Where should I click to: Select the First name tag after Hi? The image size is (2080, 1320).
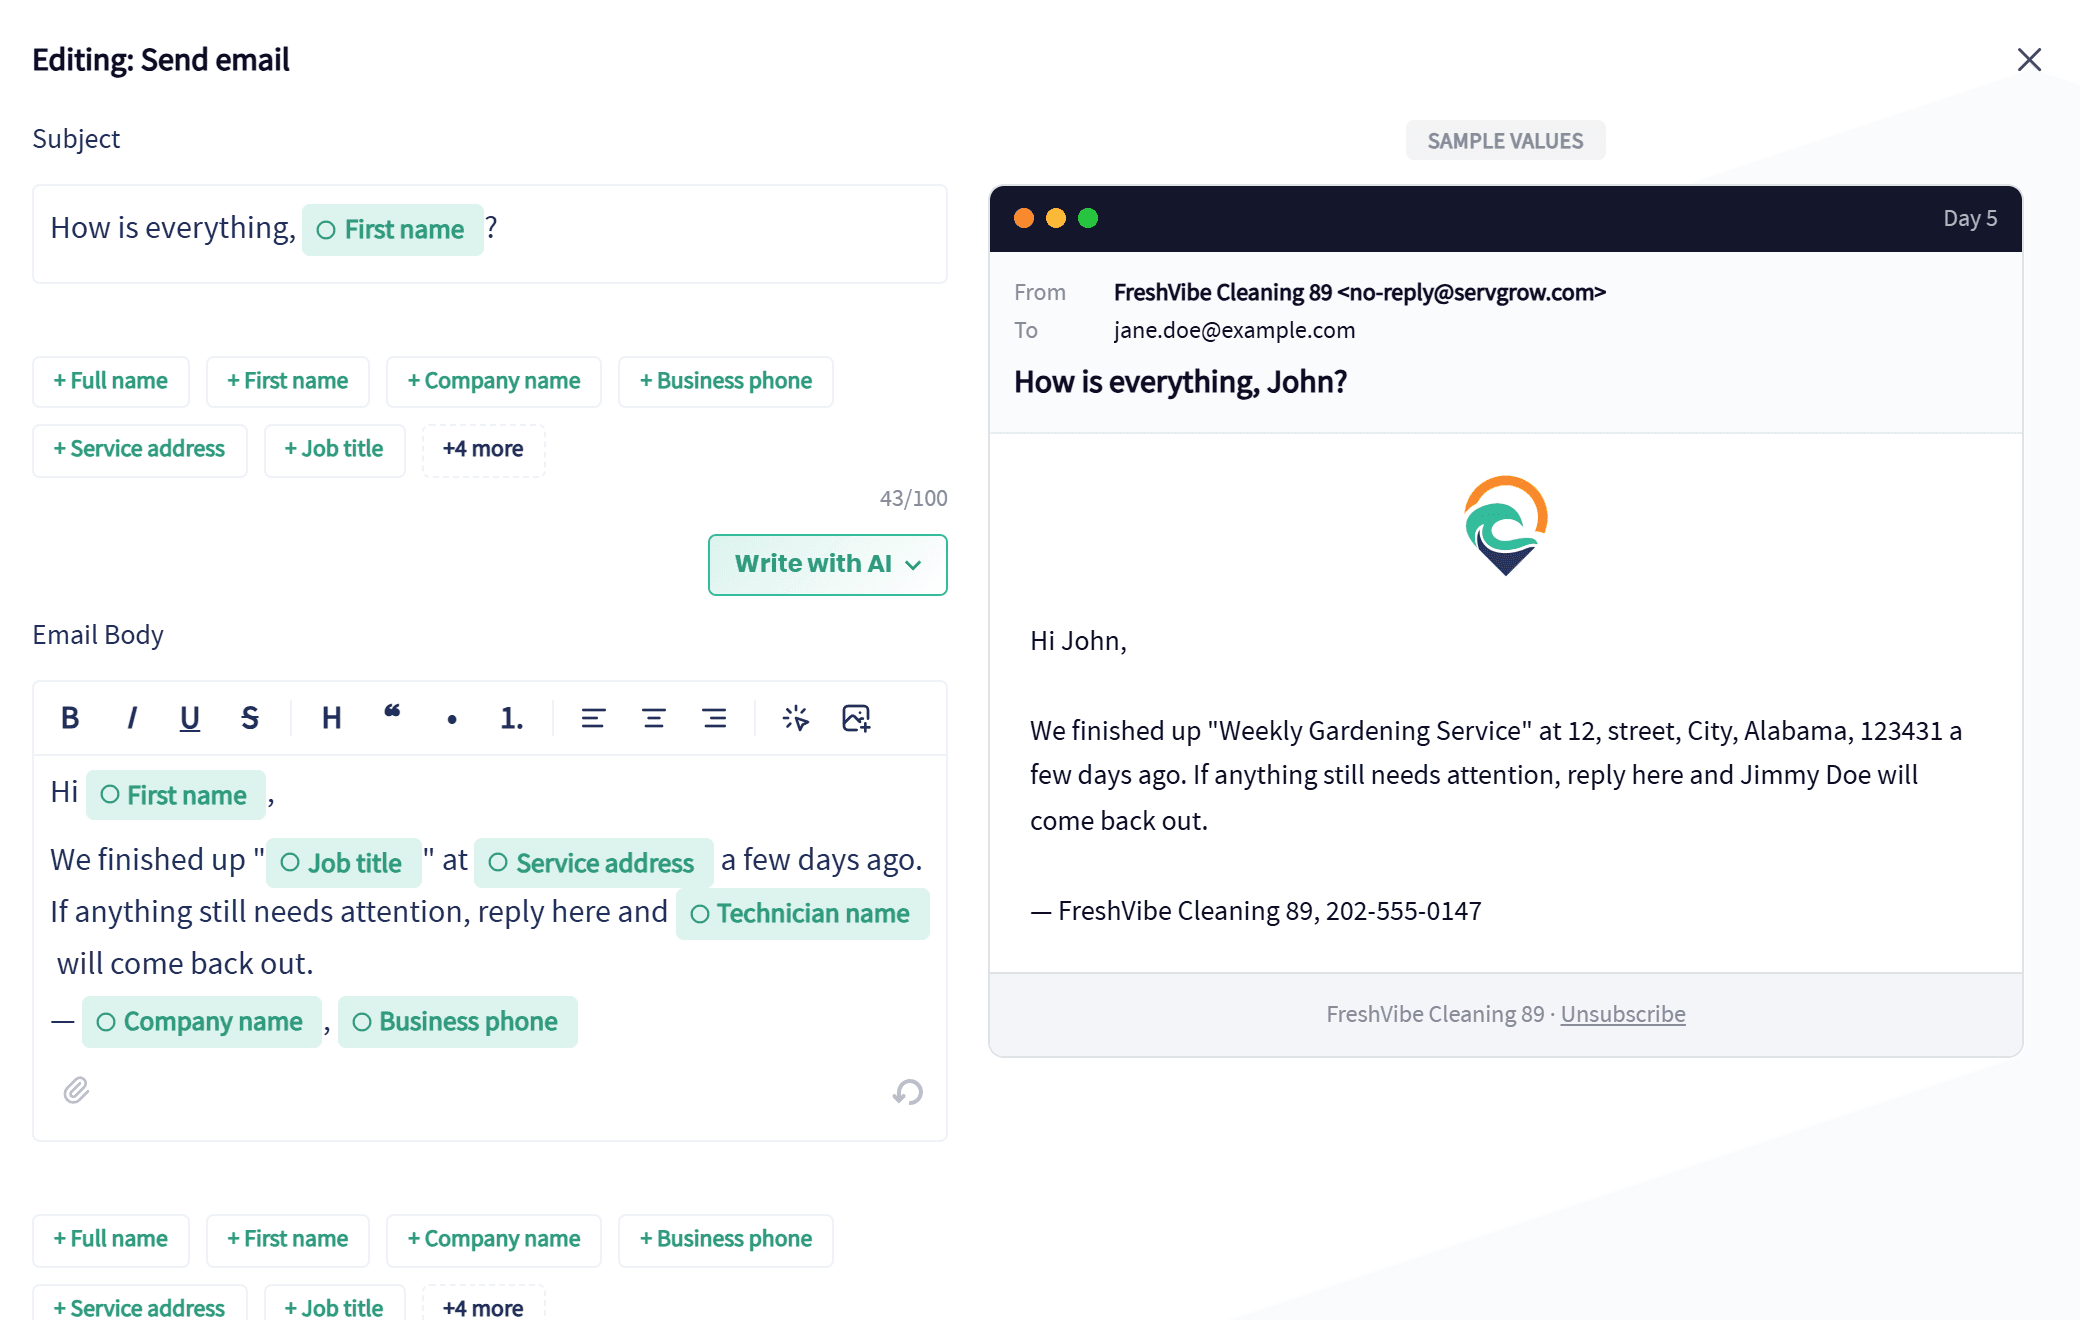point(176,795)
